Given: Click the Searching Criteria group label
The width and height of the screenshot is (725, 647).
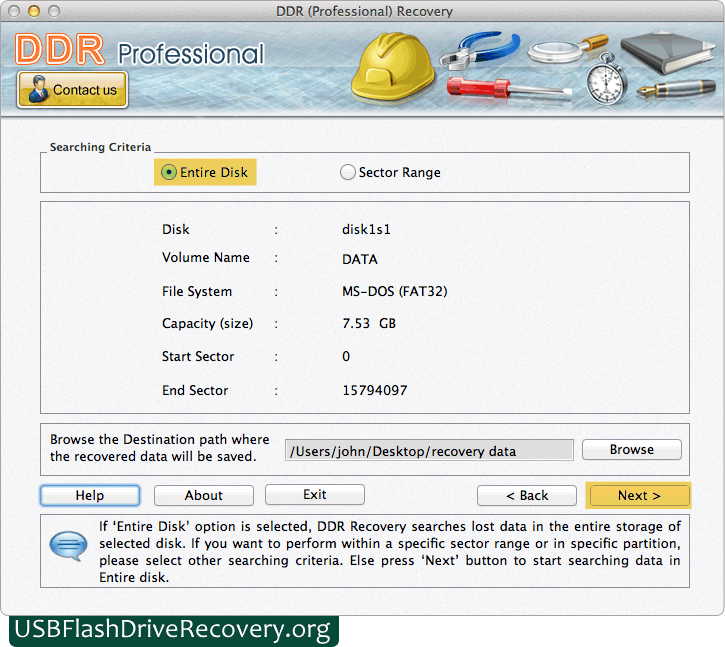Looking at the screenshot, I should [100, 147].
